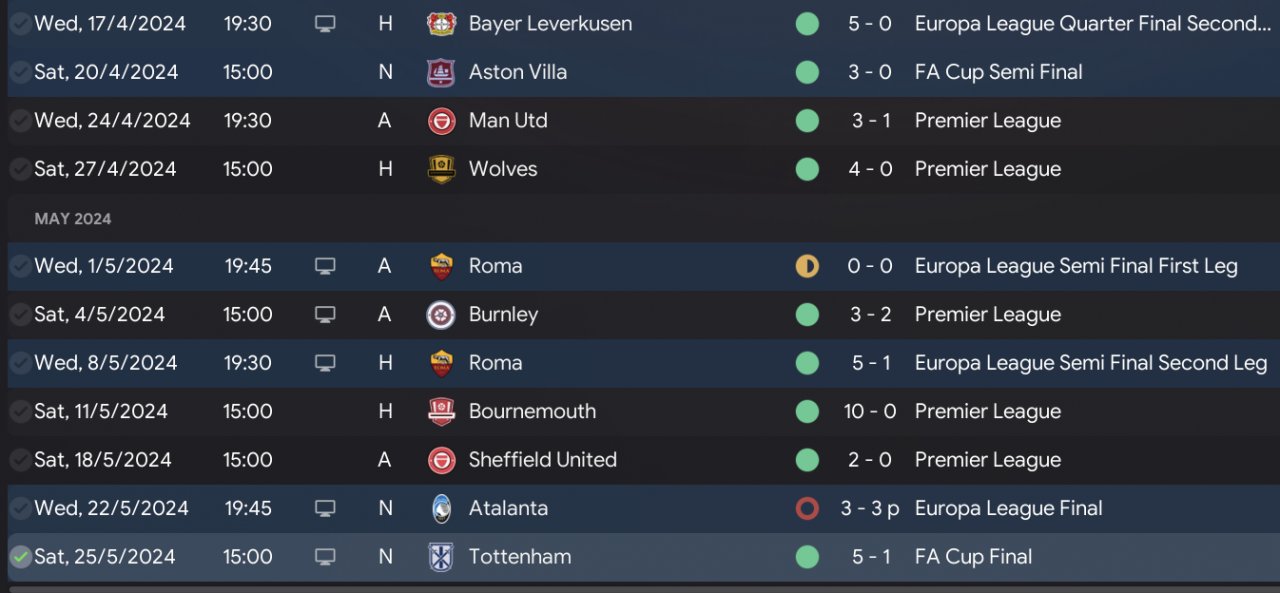Click the Tottenham club badge icon
Viewport: 1280px width, 593px height.
tap(441, 557)
